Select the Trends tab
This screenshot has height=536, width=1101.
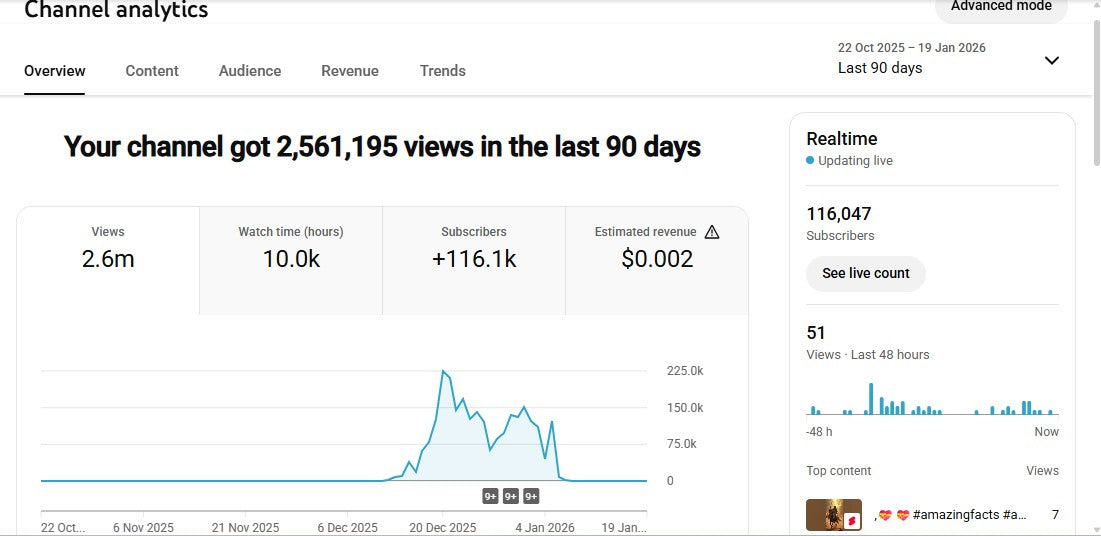(443, 71)
